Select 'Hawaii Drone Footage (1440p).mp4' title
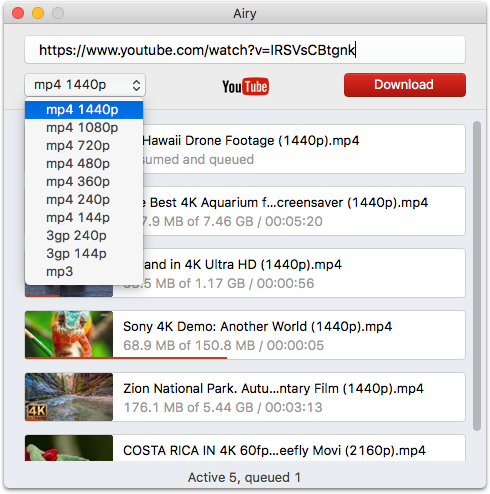 (x=251, y=141)
